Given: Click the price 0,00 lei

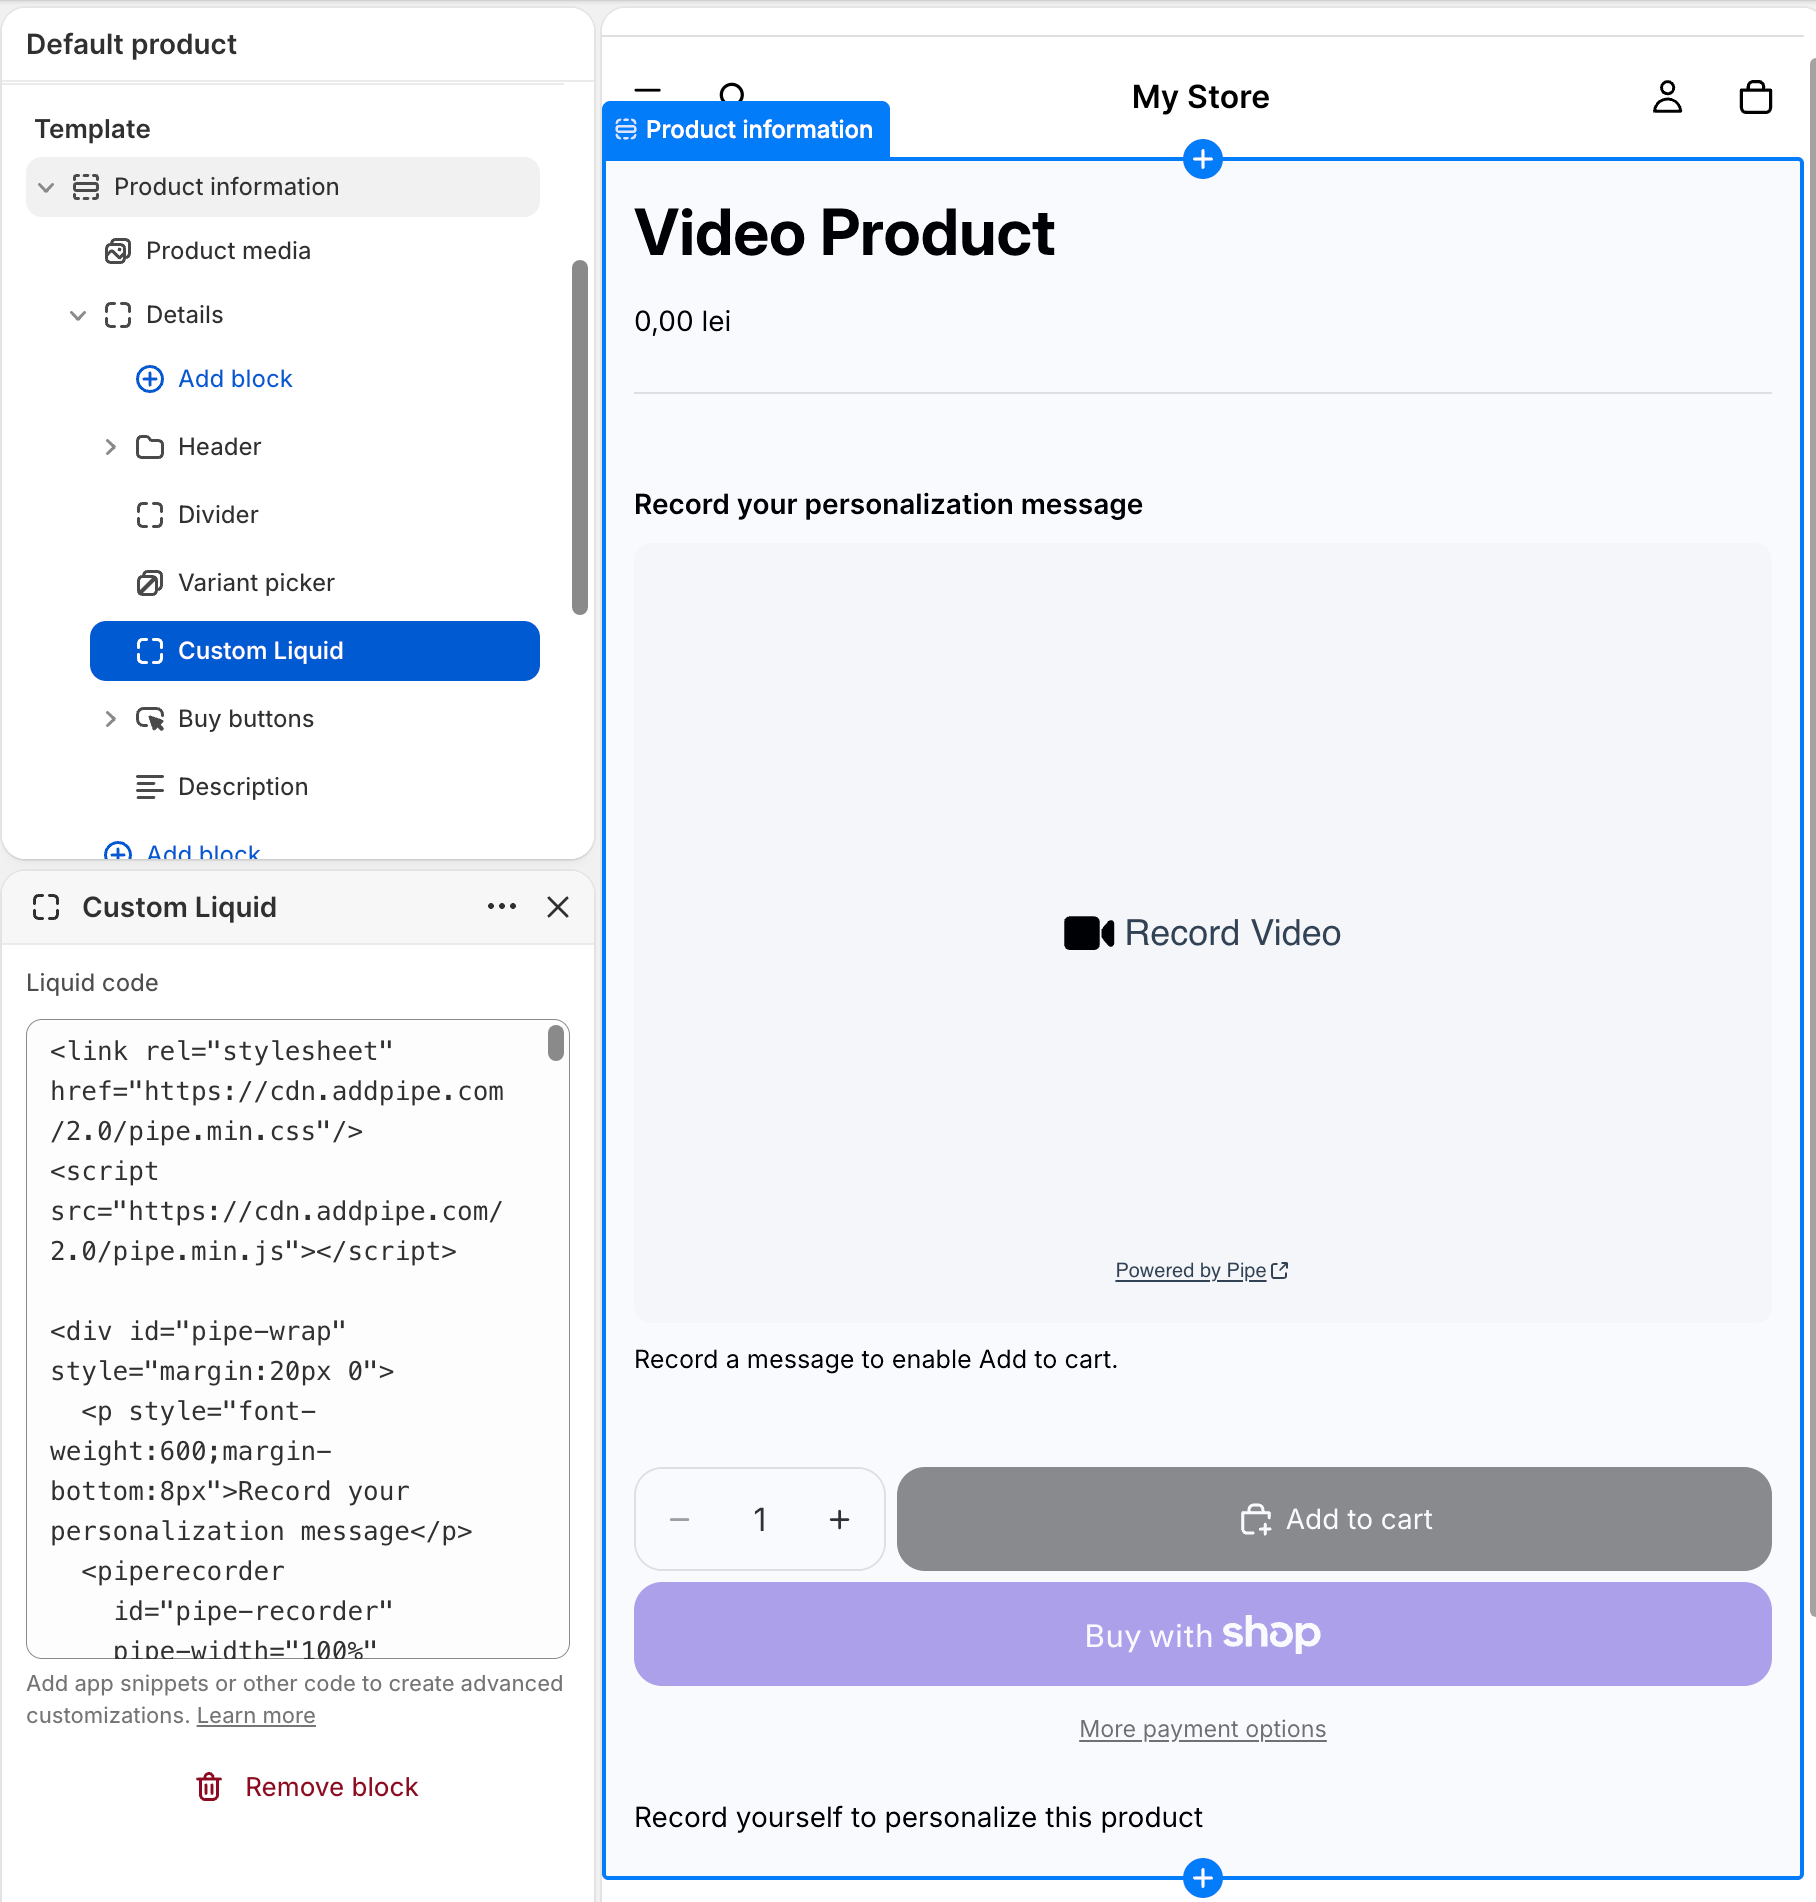Looking at the screenshot, I should pos(683,322).
